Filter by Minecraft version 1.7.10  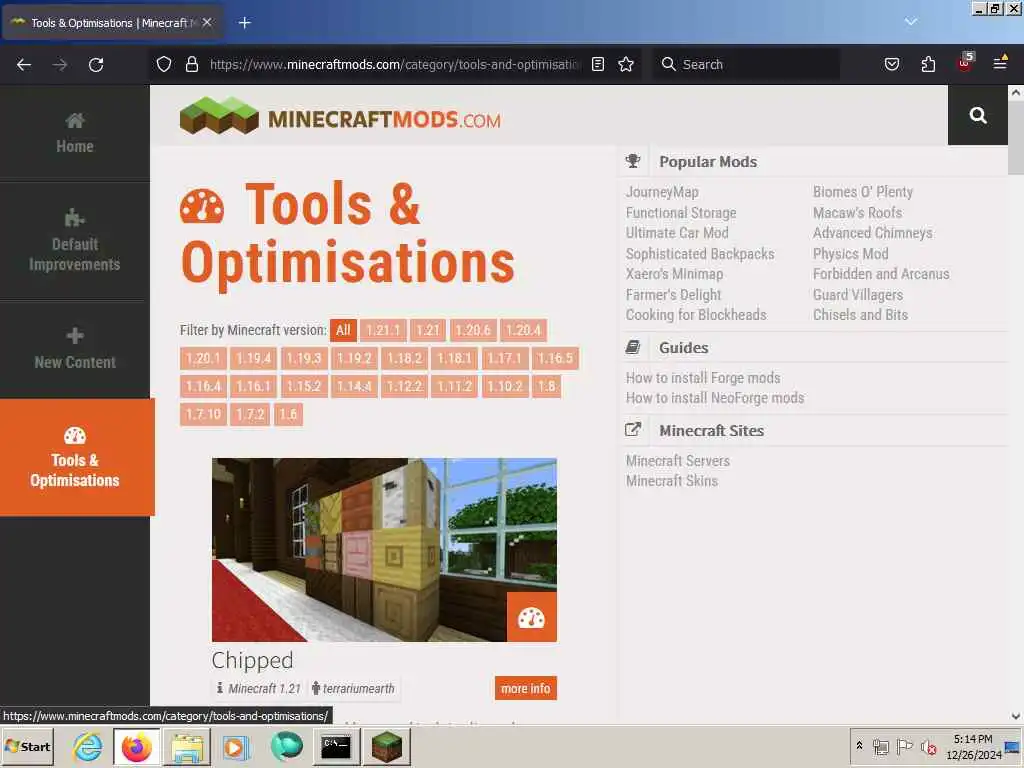(203, 414)
